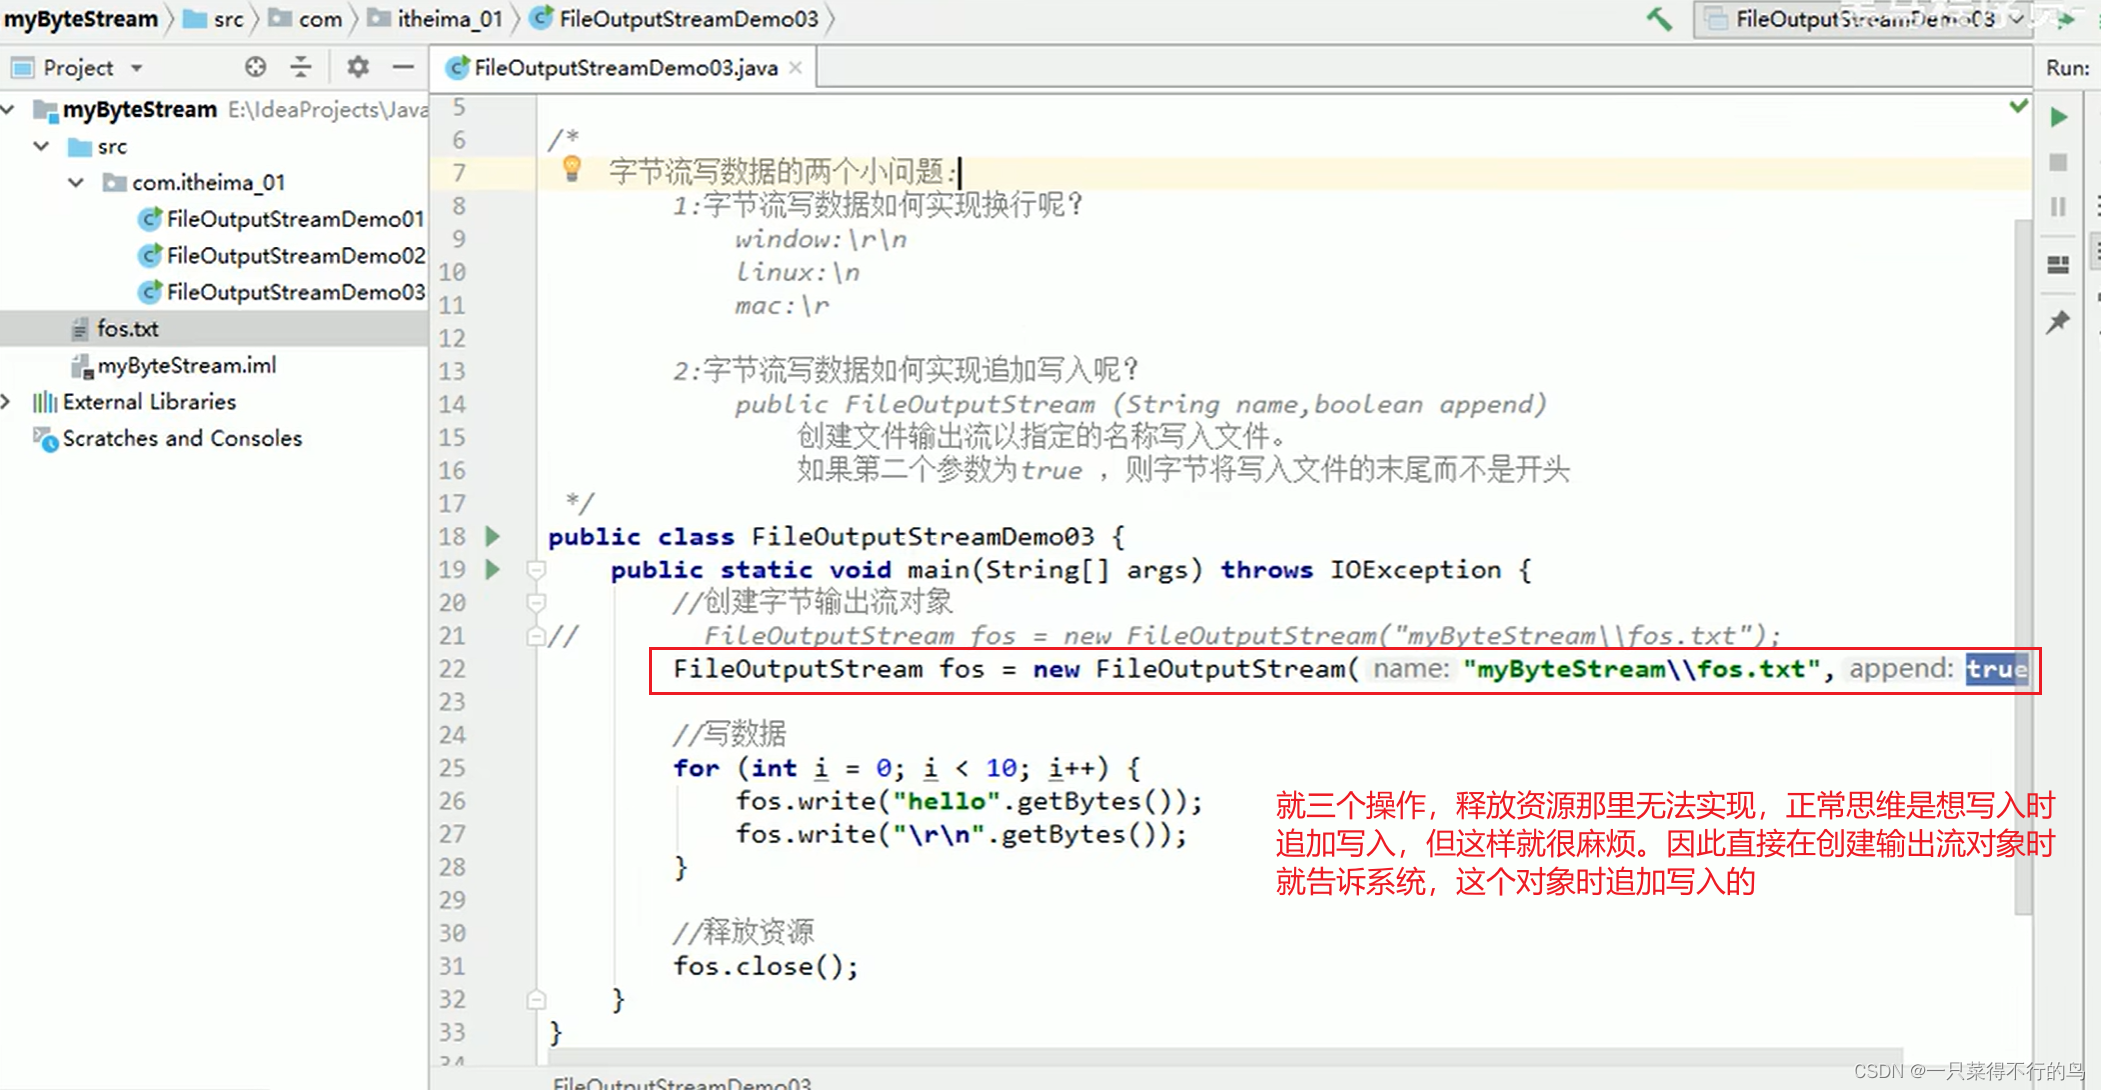Open Project panel settings gear
Screen dimensions: 2101x1090
357,67
